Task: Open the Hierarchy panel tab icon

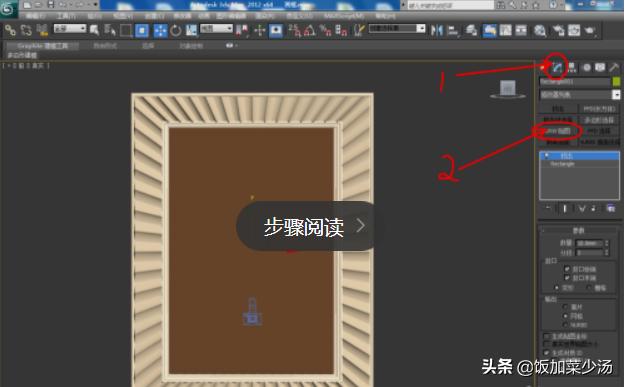Action: tap(572, 67)
